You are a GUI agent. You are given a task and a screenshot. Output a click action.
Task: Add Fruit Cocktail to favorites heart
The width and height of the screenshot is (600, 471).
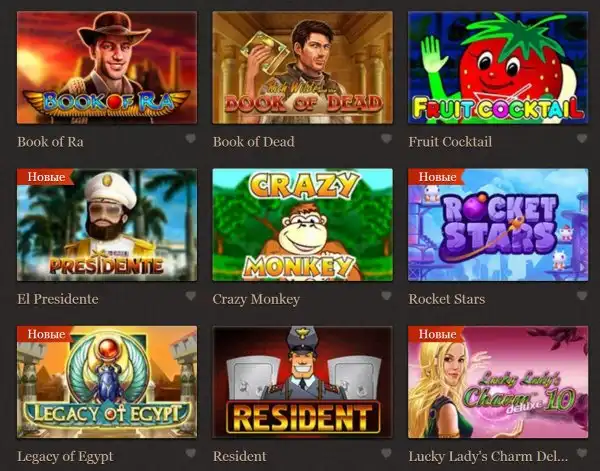click(x=582, y=139)
